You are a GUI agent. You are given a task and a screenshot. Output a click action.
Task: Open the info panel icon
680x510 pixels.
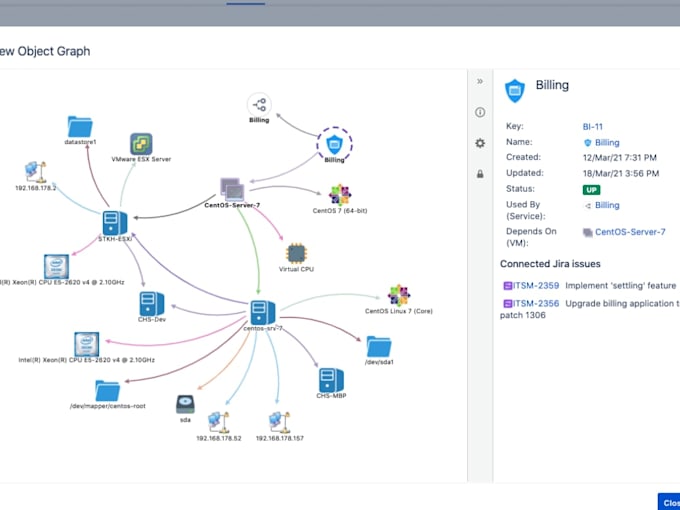tap(480, 112)
